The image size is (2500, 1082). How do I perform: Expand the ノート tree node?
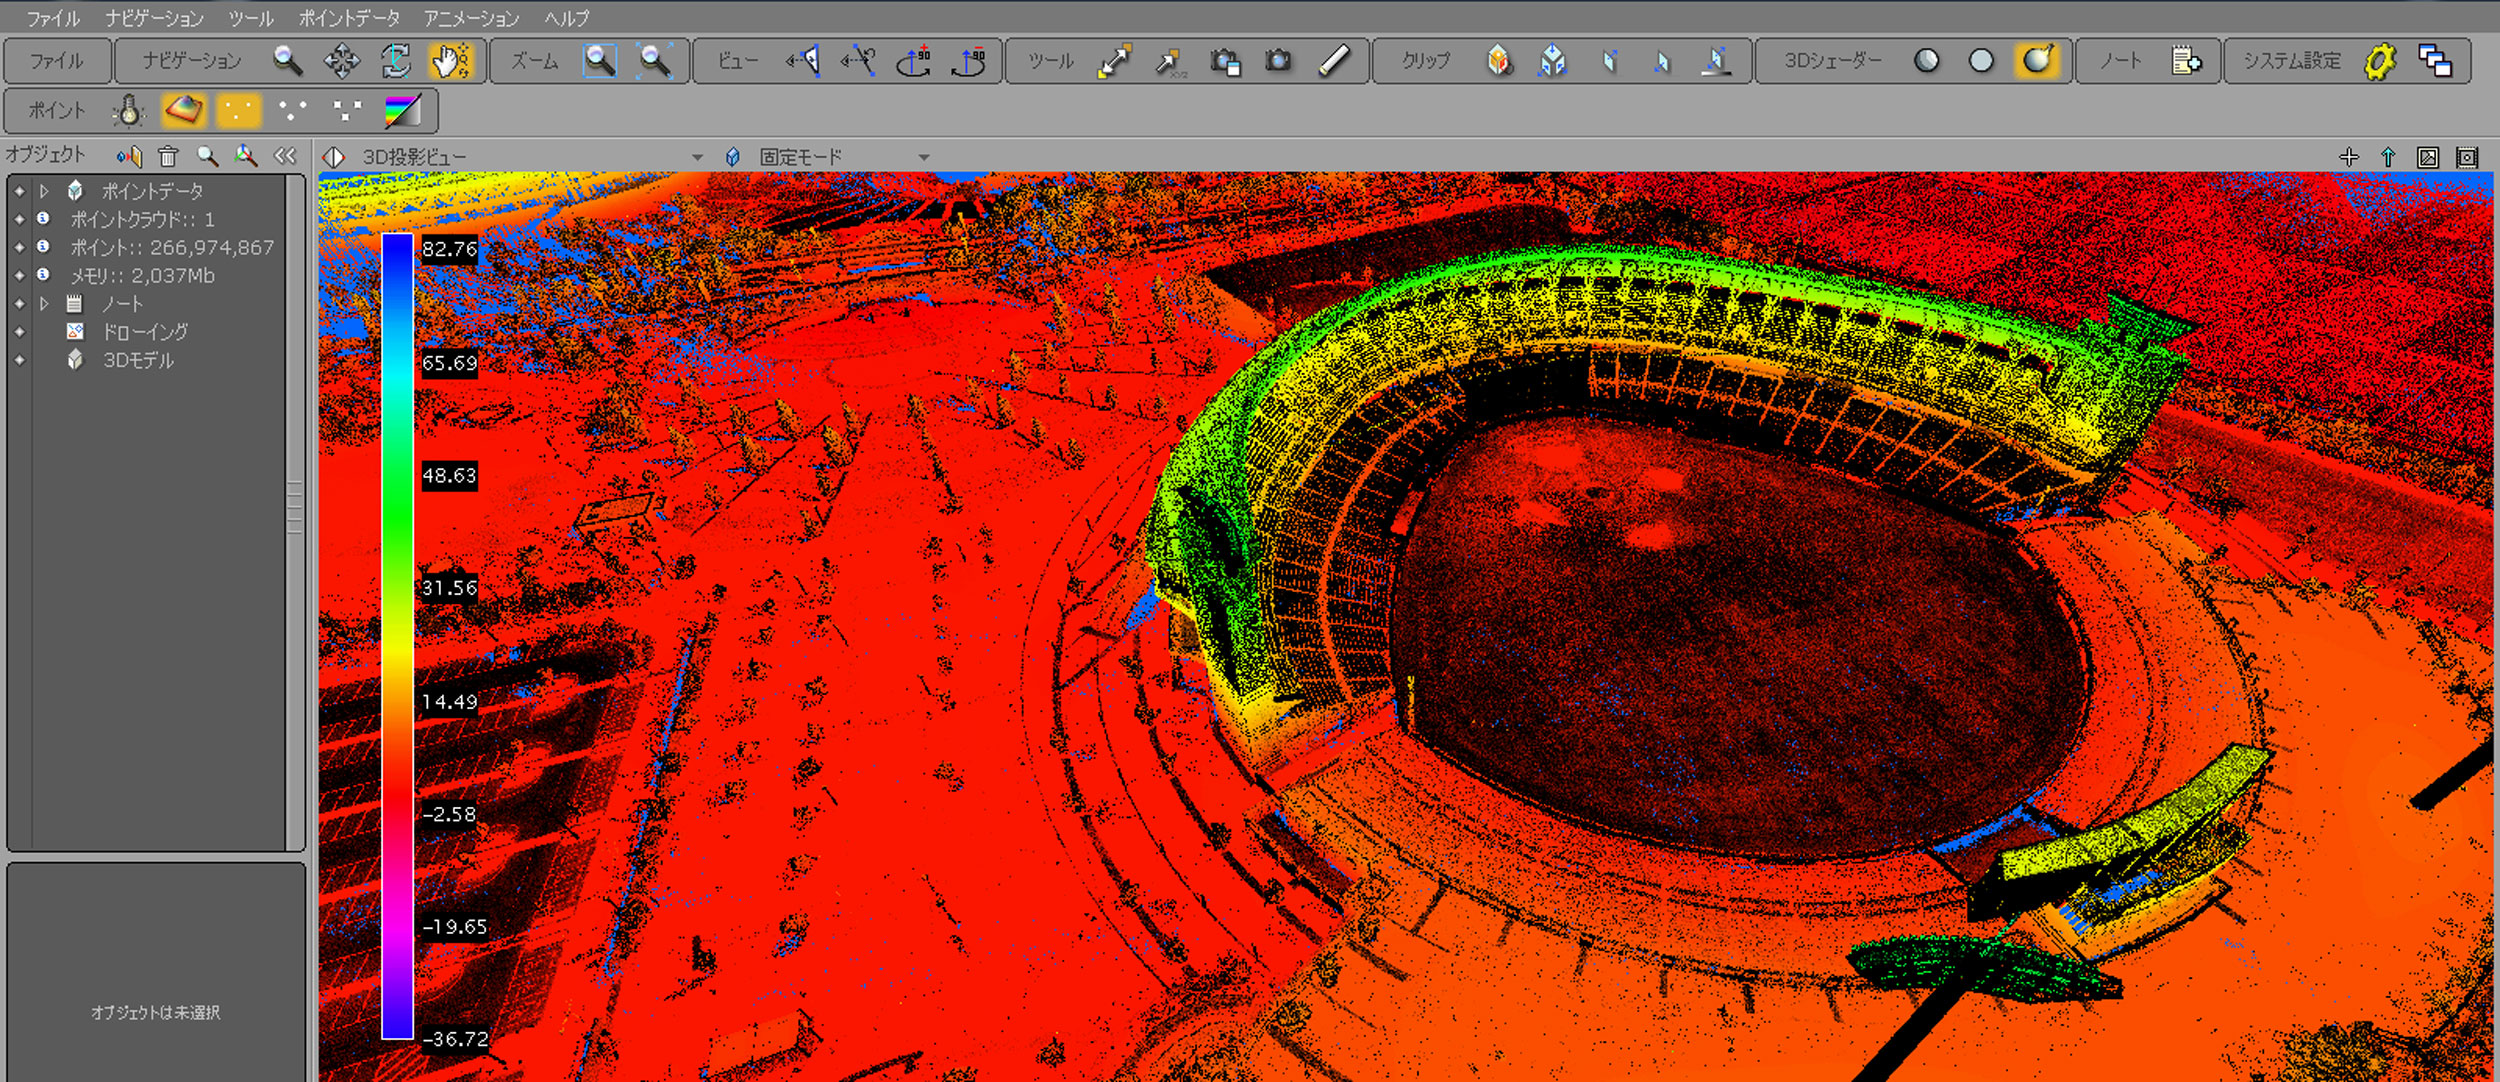[44, 303]
